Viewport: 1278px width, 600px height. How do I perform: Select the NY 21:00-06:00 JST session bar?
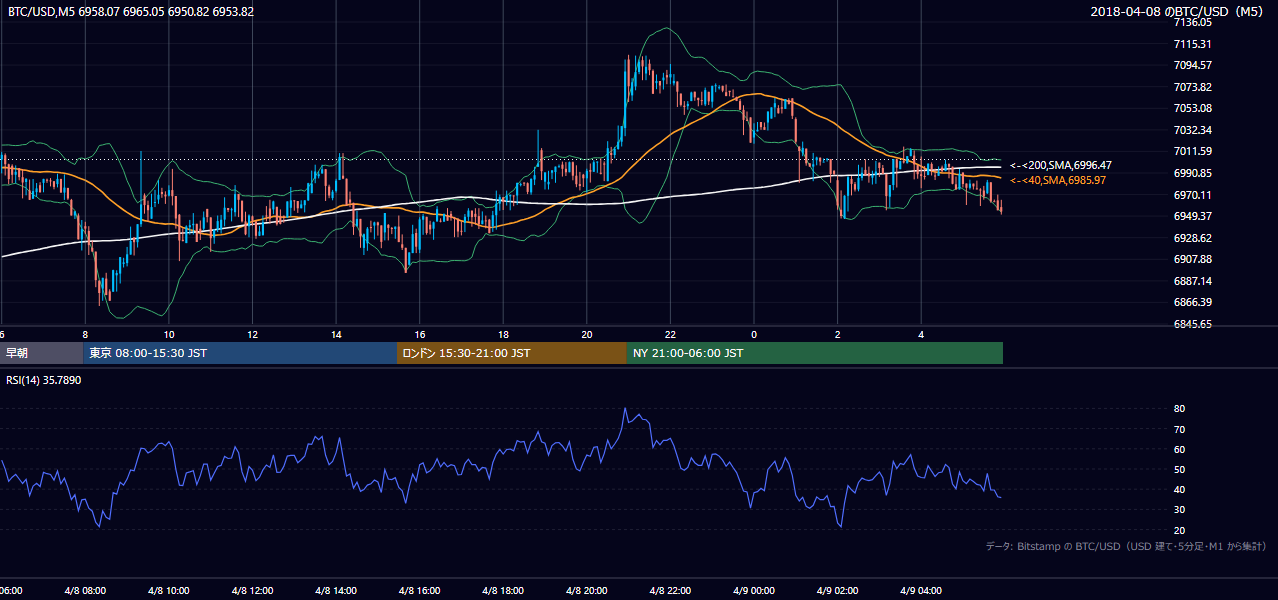tap(815, 353)
